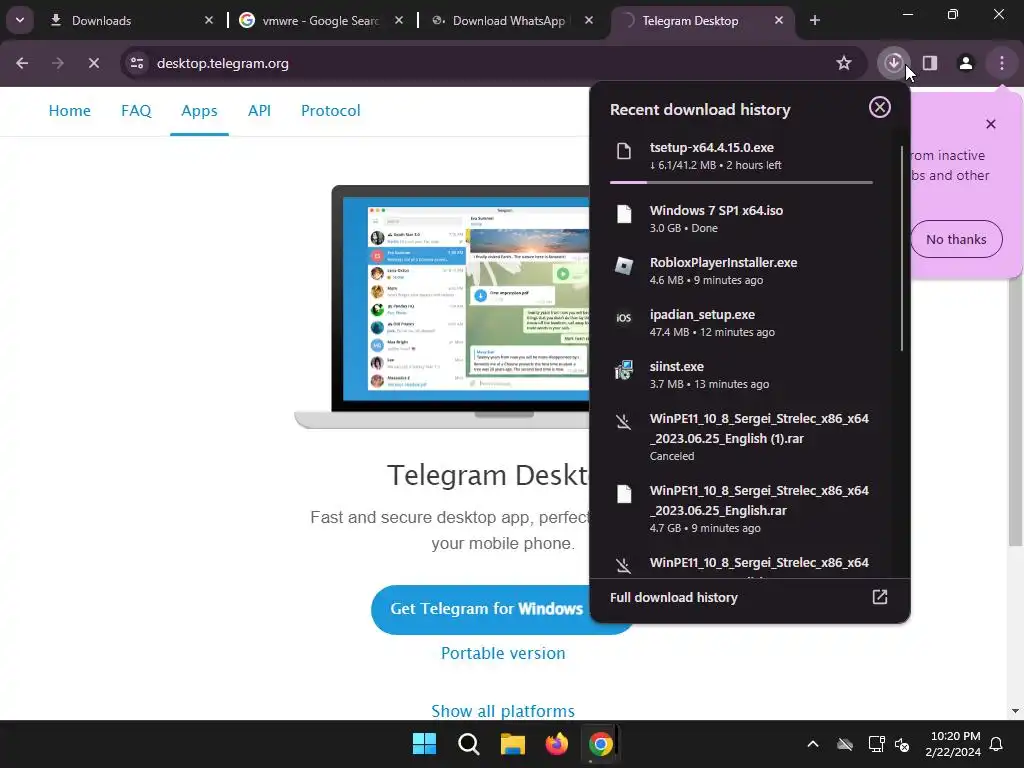Open the taskbar notification bell
This screenshot has width=1024, height=768.
click(x=997, y=744)
